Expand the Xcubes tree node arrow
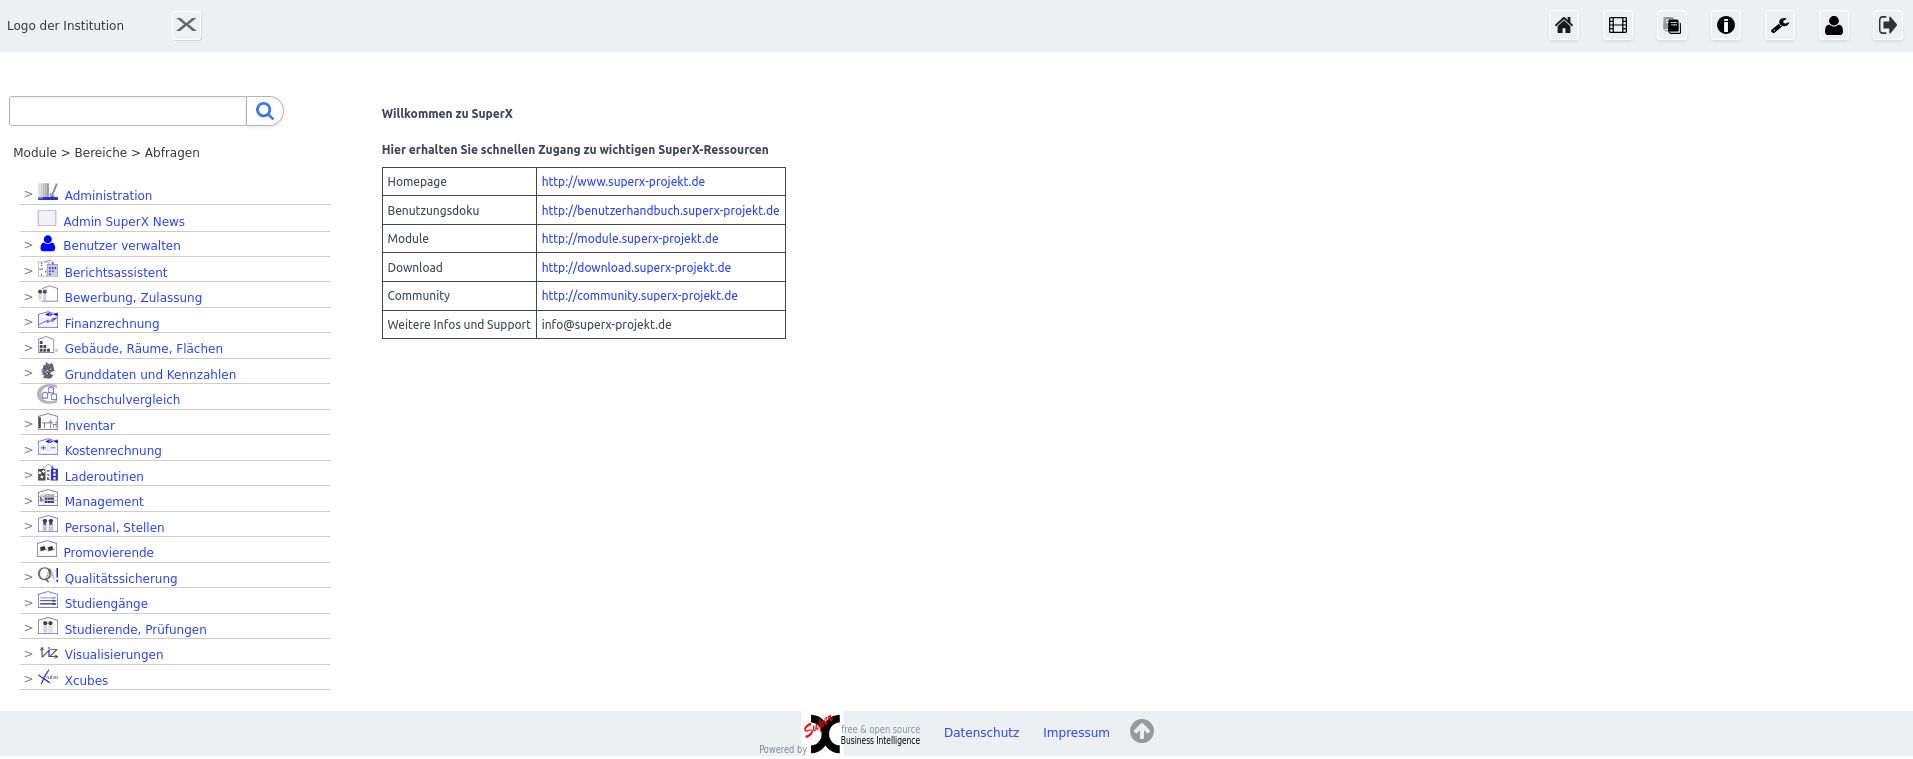 [28, 680]
